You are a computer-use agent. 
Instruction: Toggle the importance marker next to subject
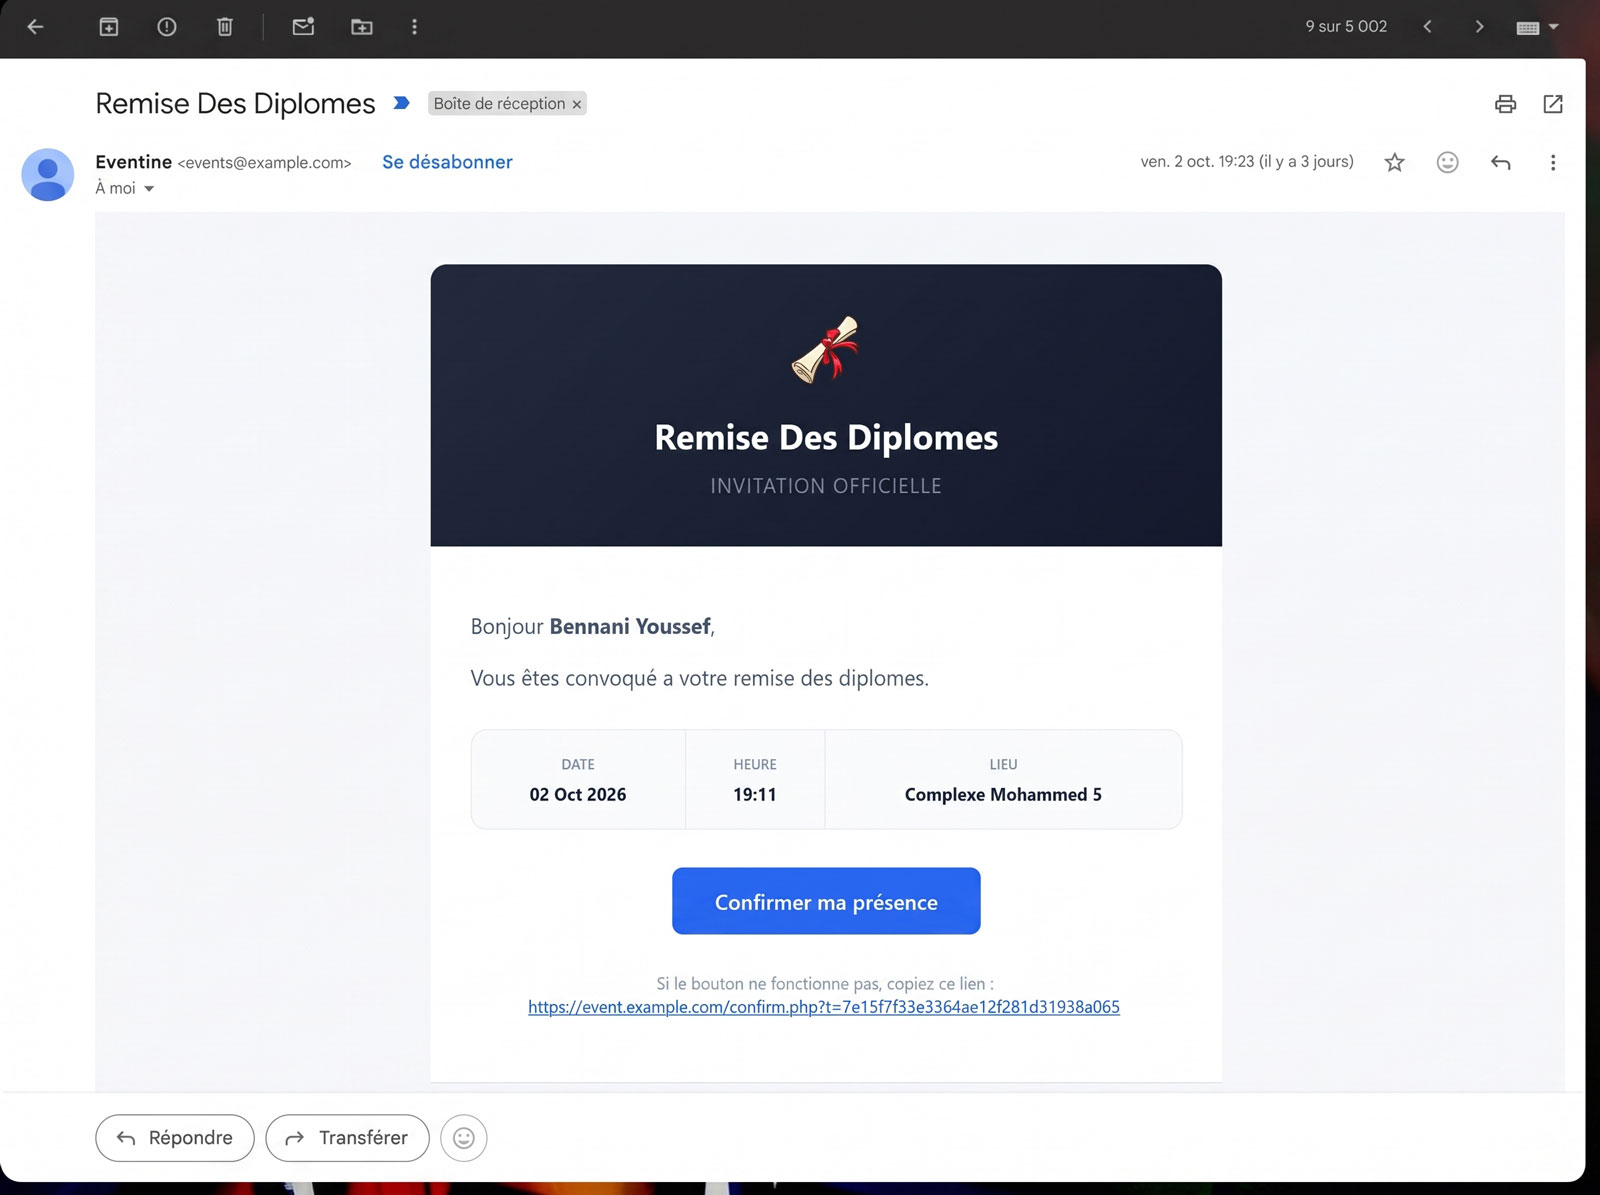[402, 103]
